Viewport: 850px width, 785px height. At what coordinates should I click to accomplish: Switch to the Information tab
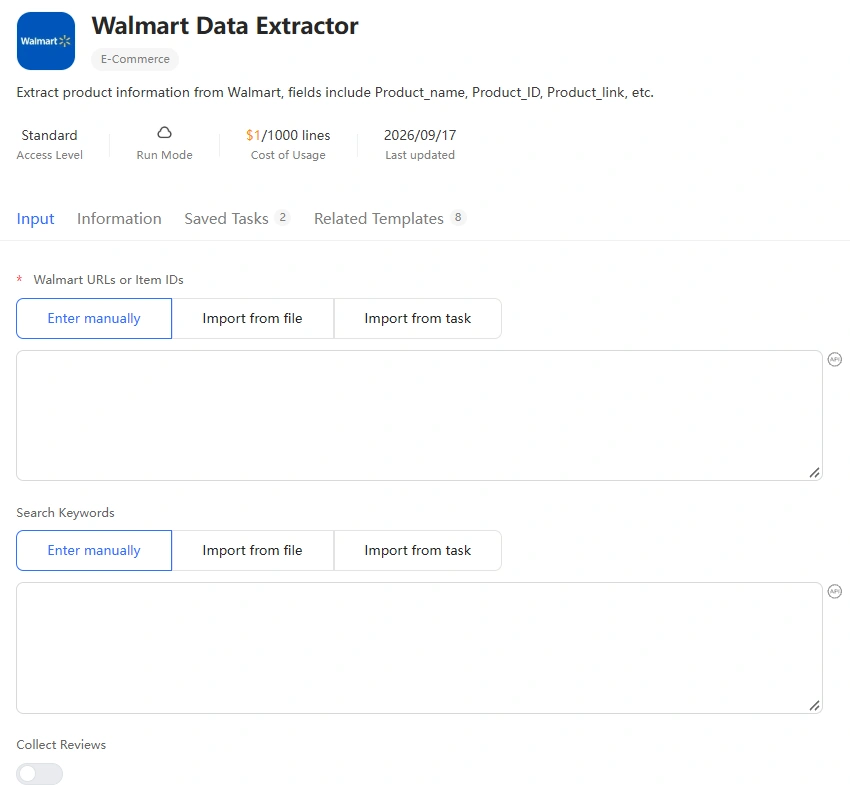119,218
